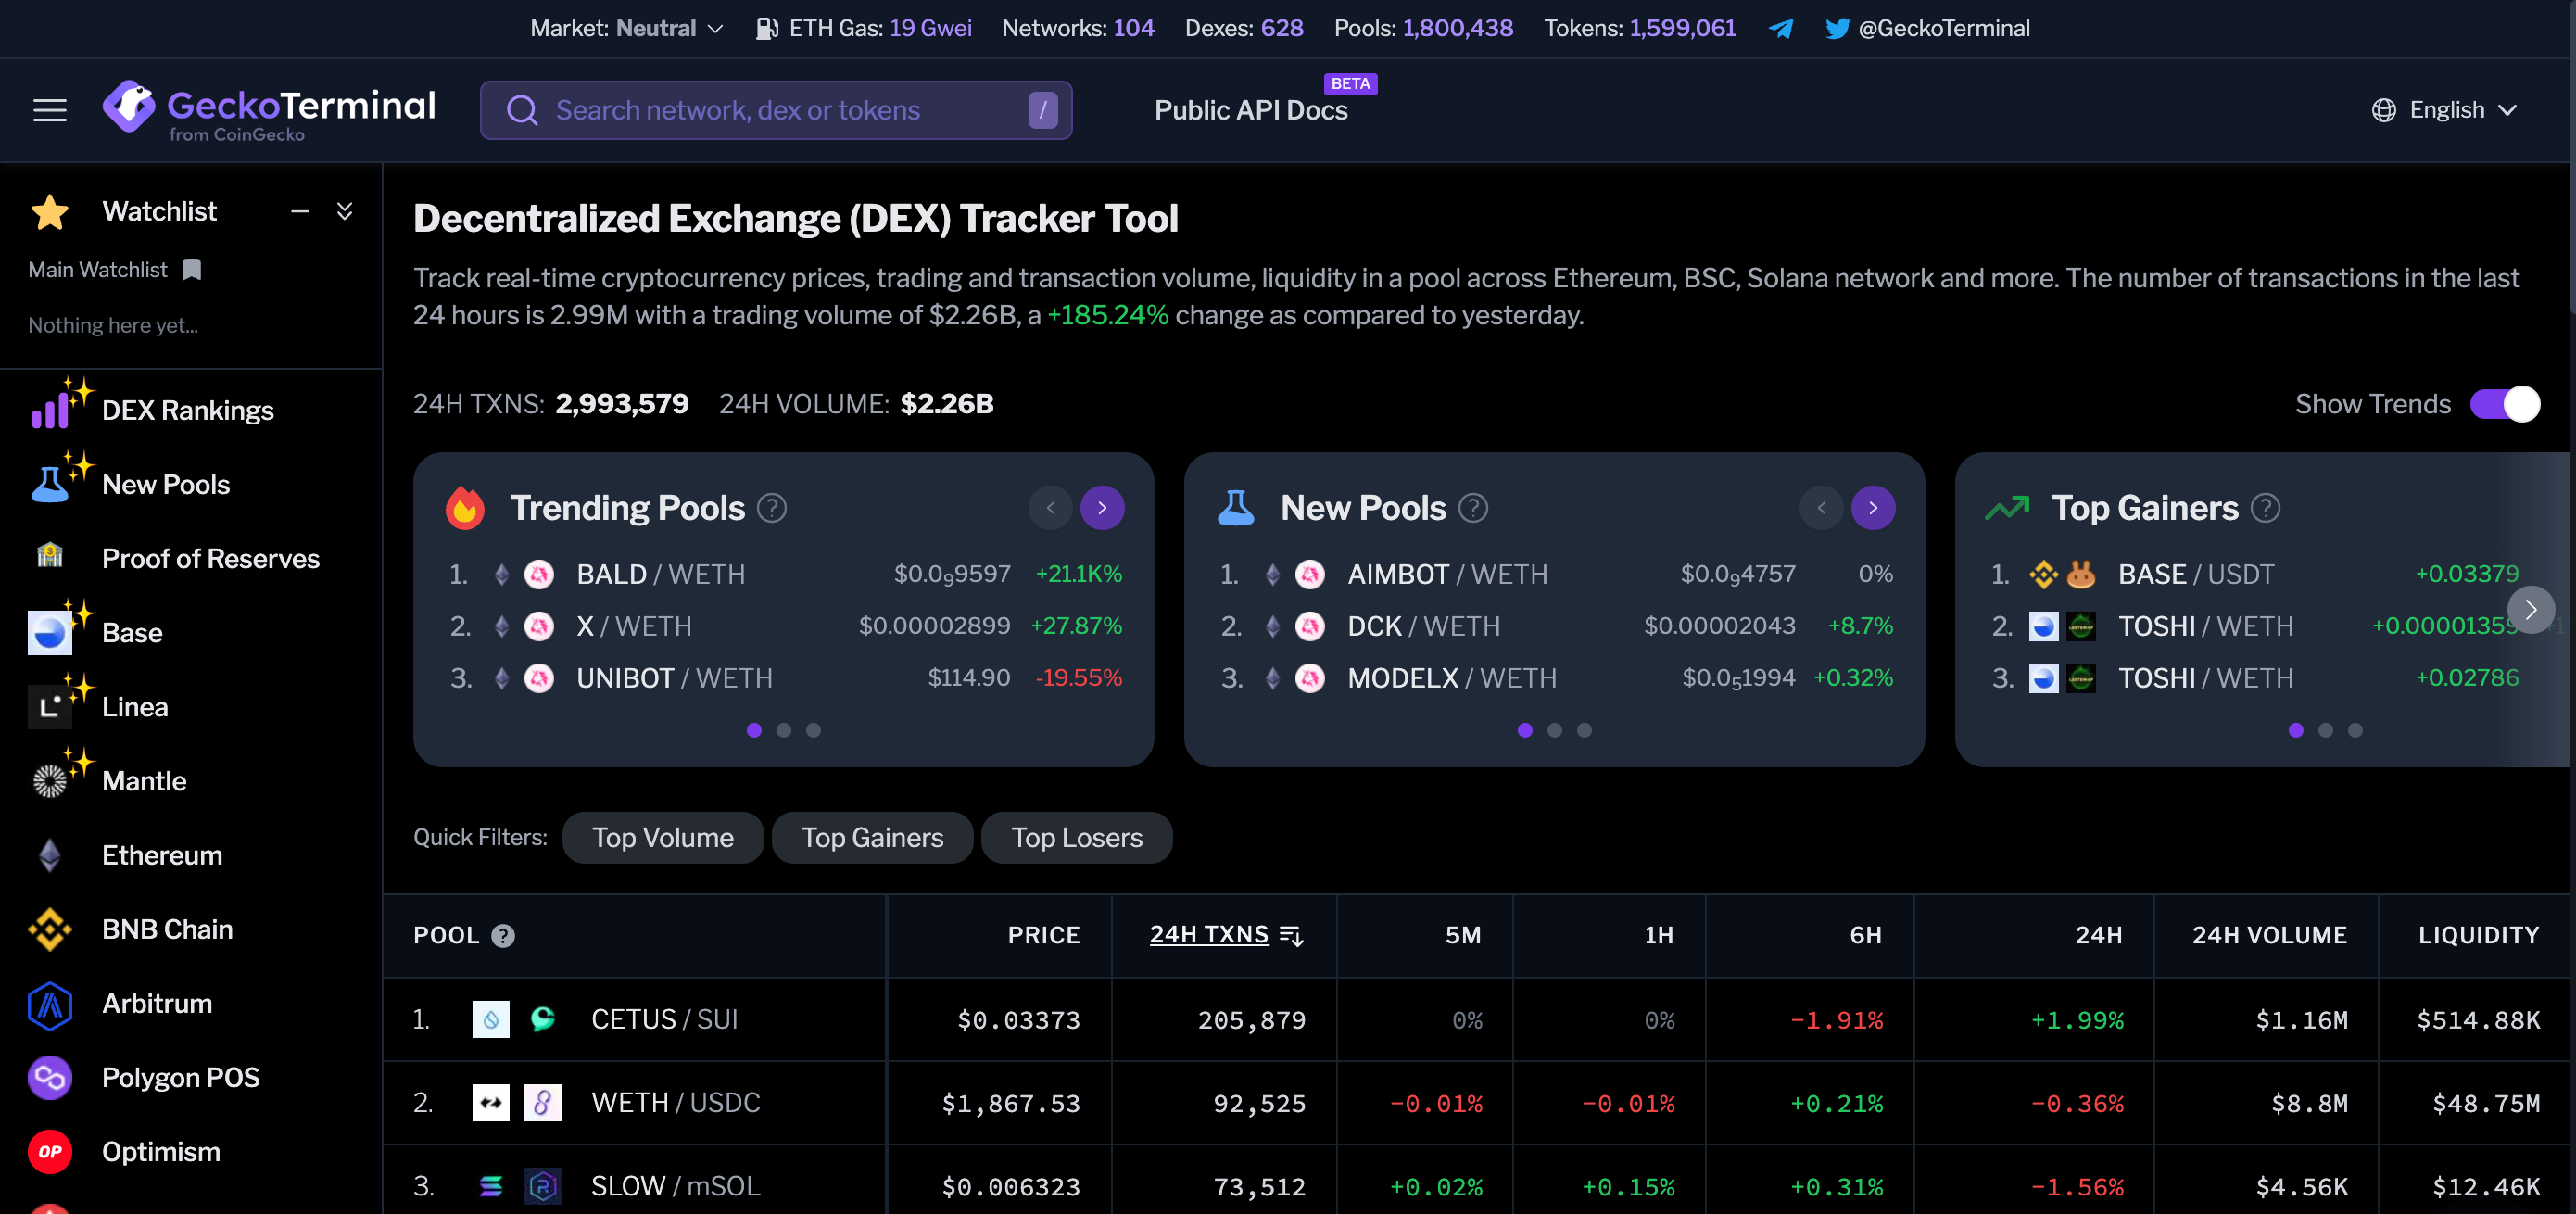Click the Top Gainers info icon
The height and width of the screenshot is (1214, 2576).
pyautogui.click(x=2264, y=508)
